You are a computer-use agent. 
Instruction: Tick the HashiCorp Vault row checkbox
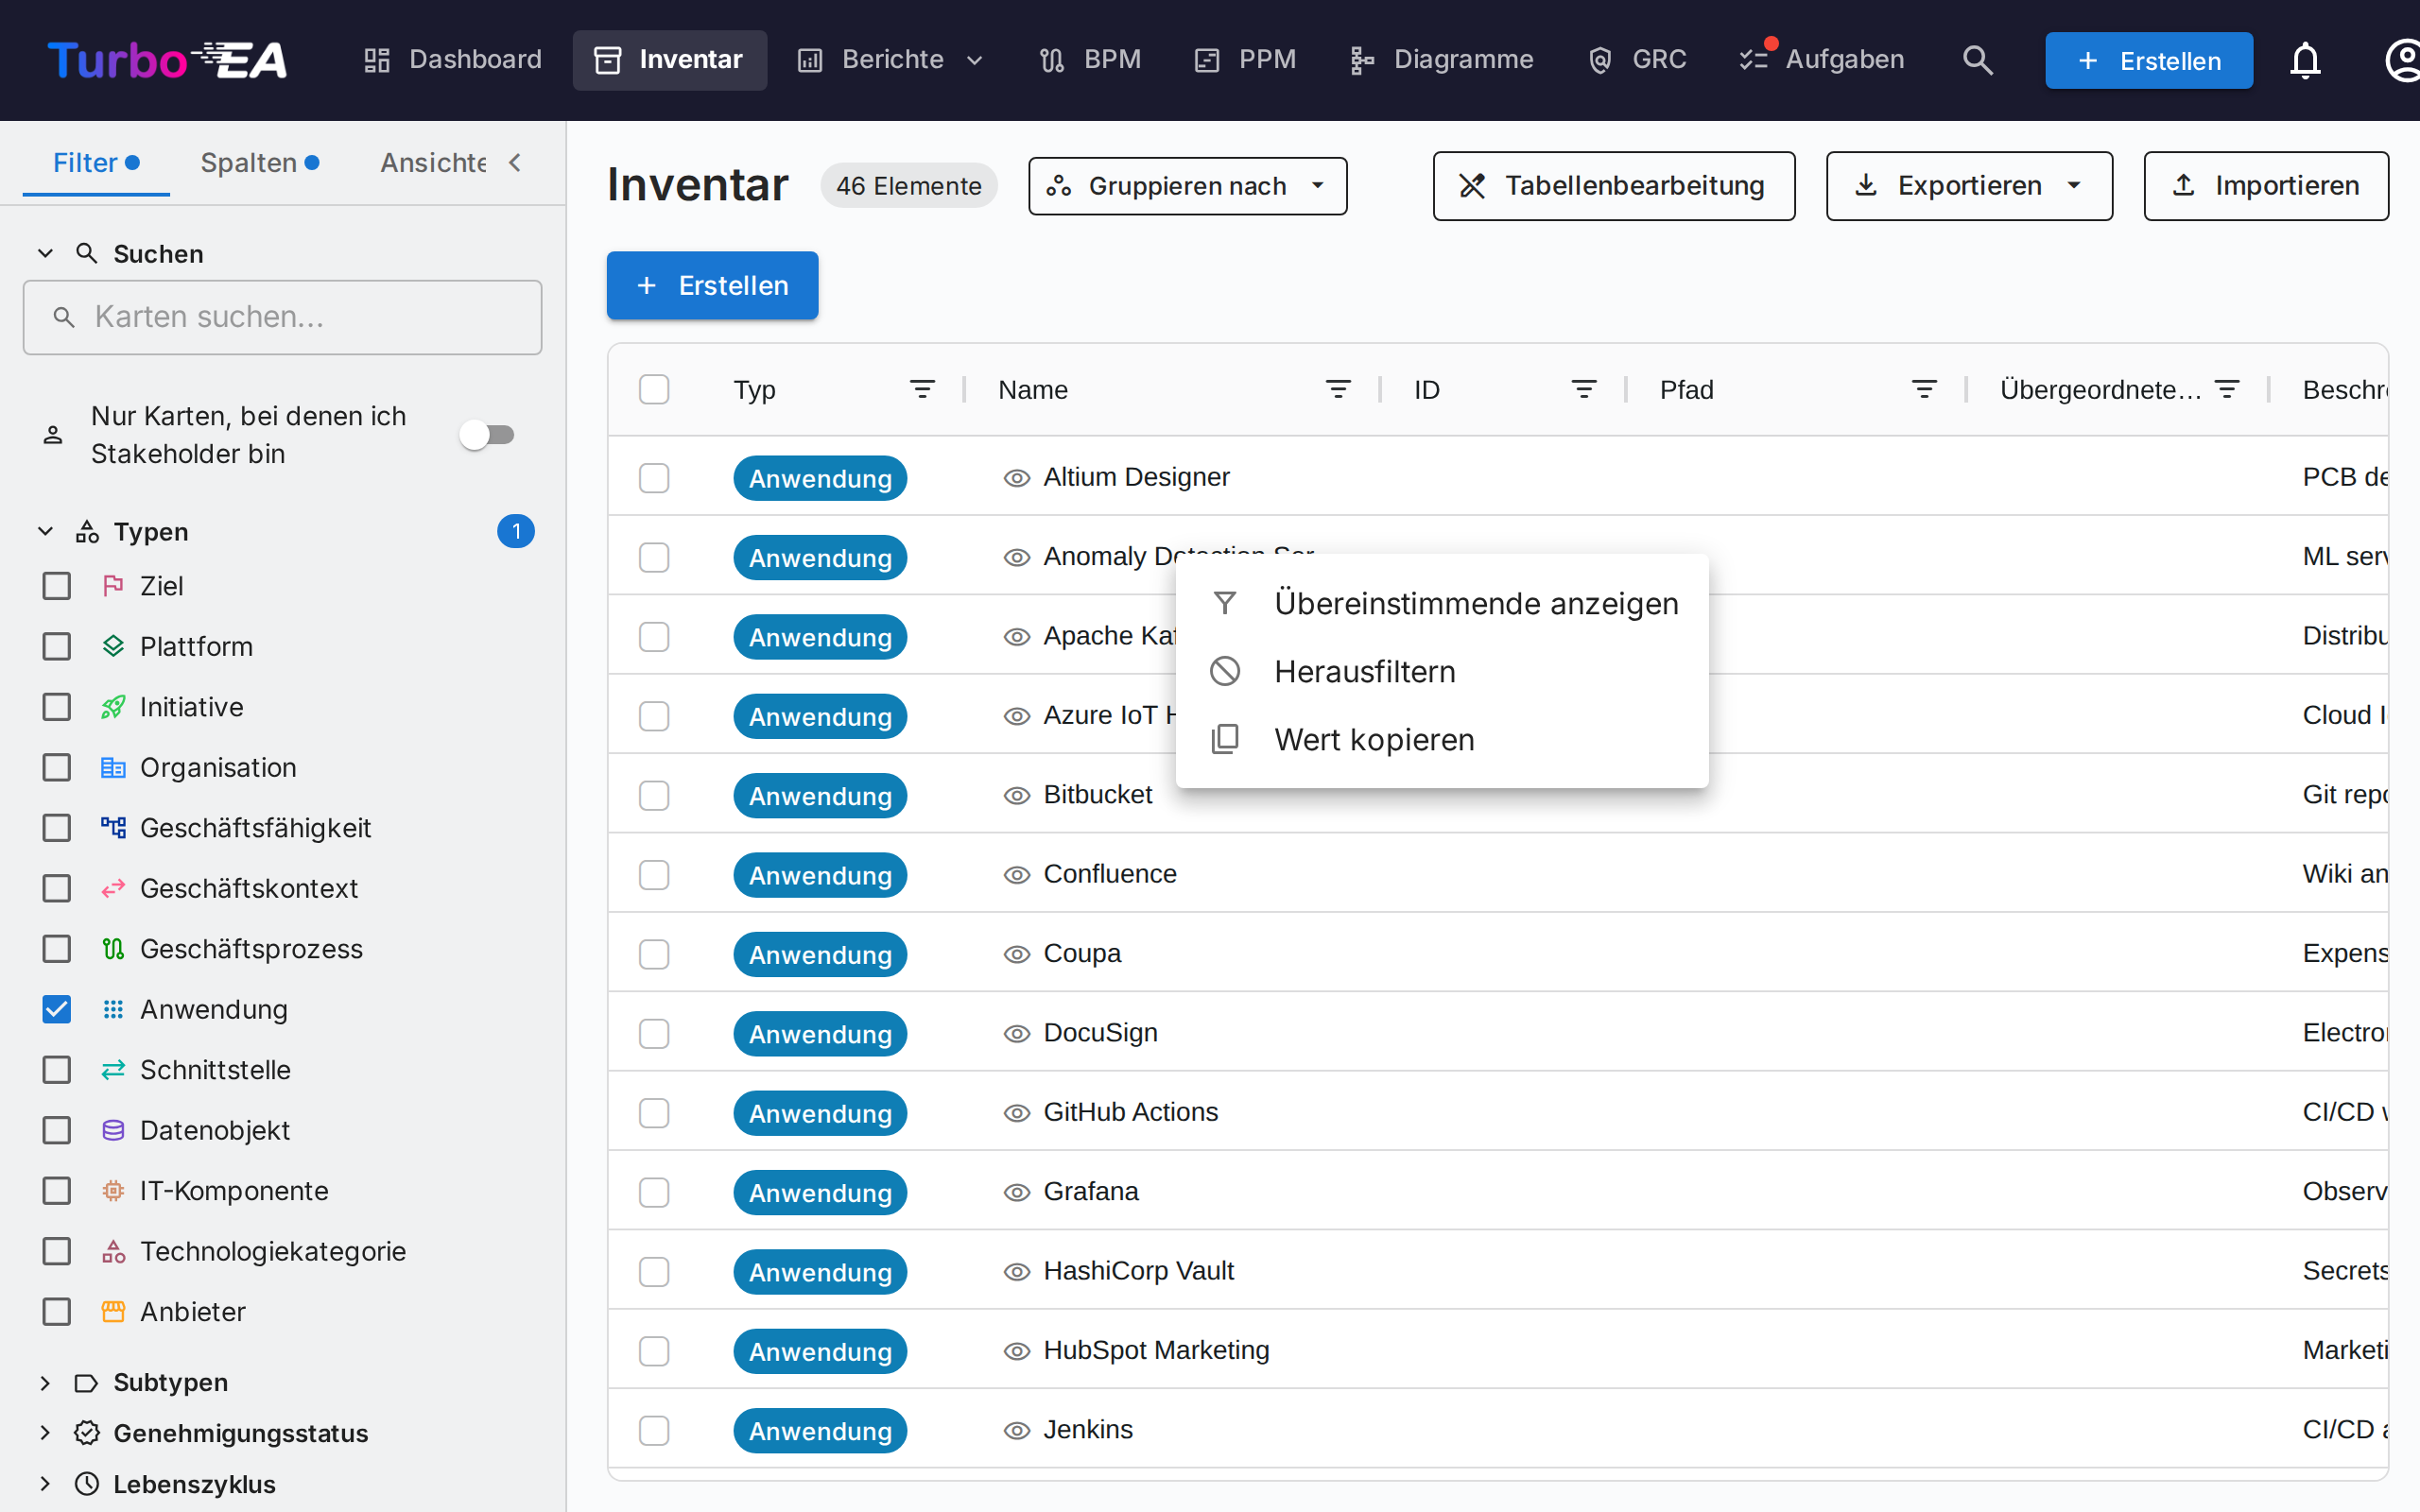(x=654, y=1272)
